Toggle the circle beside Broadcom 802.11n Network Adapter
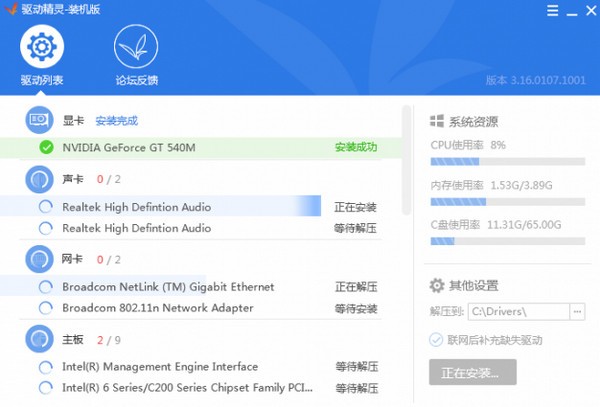This screenshot has height=407, width=600. click(46, 308)
